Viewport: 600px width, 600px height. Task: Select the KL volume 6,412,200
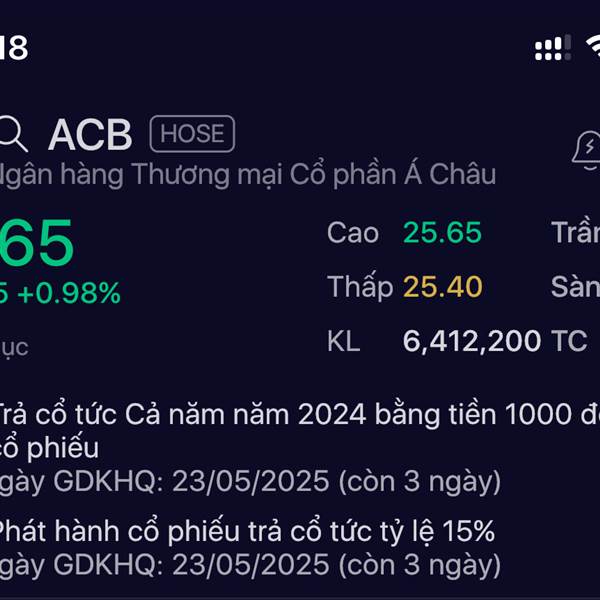tap(471, 341)
